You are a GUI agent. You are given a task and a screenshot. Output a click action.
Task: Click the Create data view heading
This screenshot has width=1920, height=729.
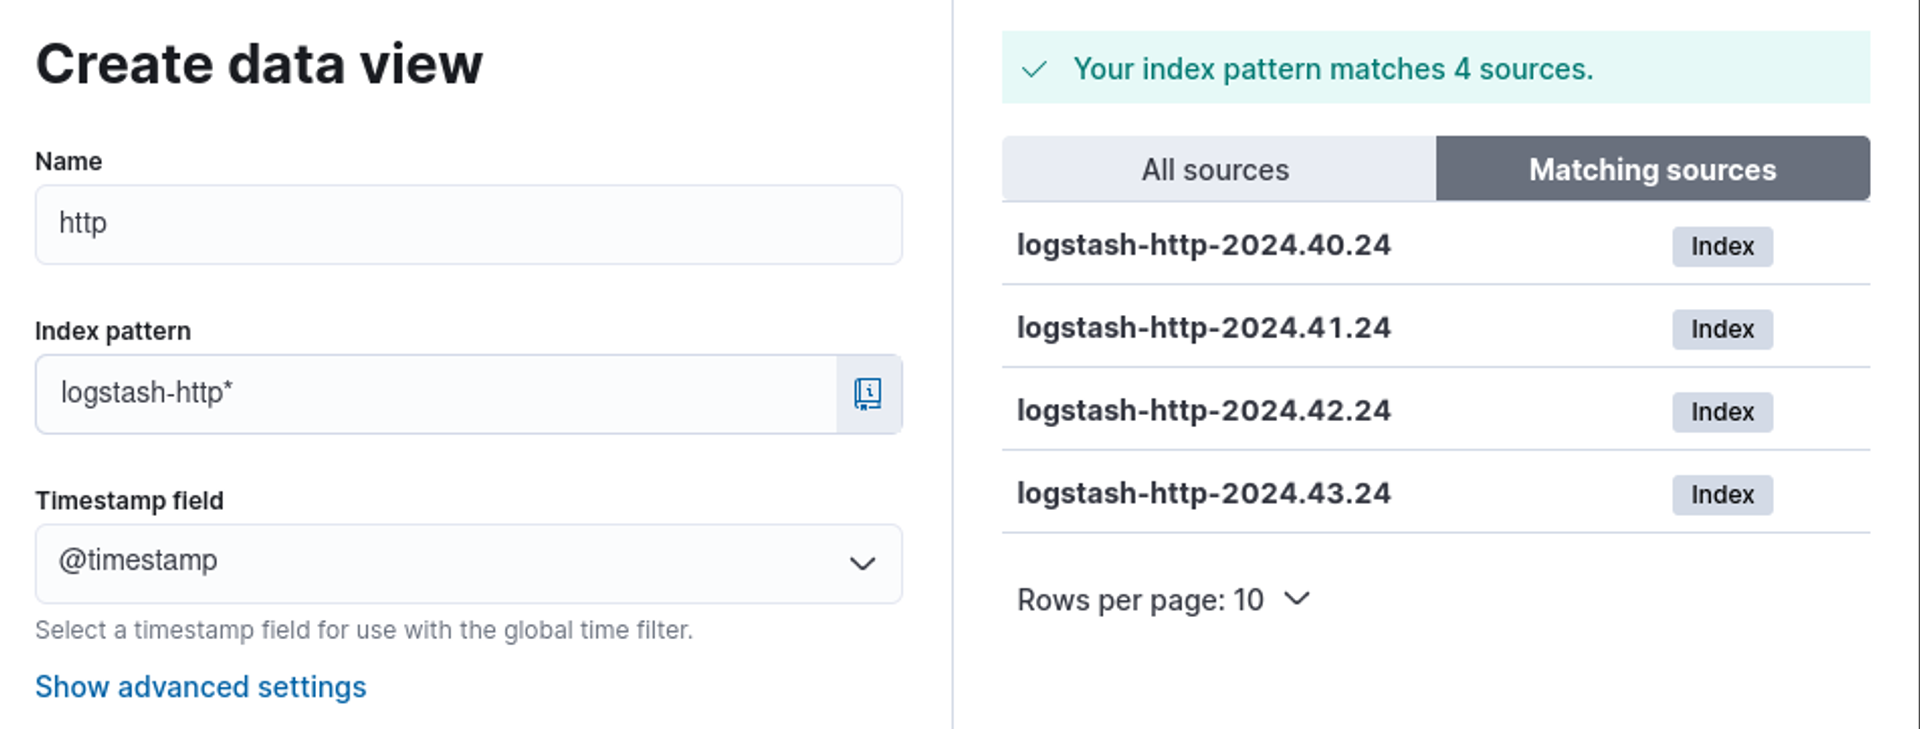tap(259, 64)
